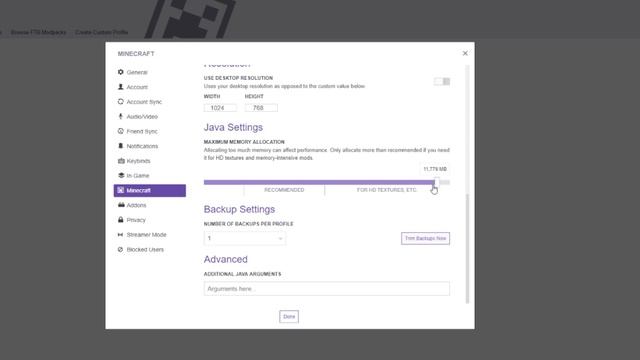Click the Blocked Users icon
Viewport: 640px width, 360px height.
120,249
